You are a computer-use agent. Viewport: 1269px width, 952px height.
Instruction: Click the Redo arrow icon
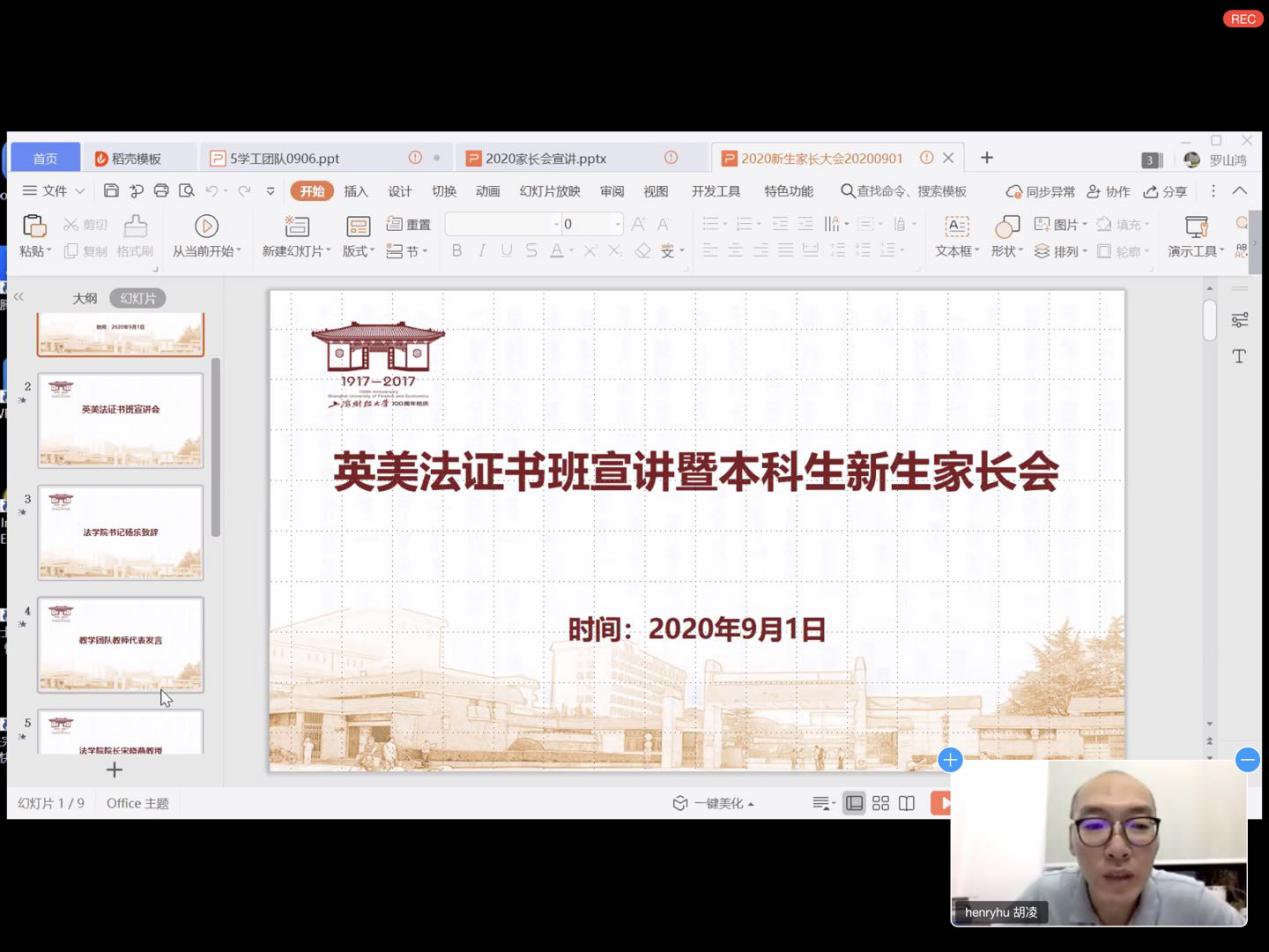(244, 191)
